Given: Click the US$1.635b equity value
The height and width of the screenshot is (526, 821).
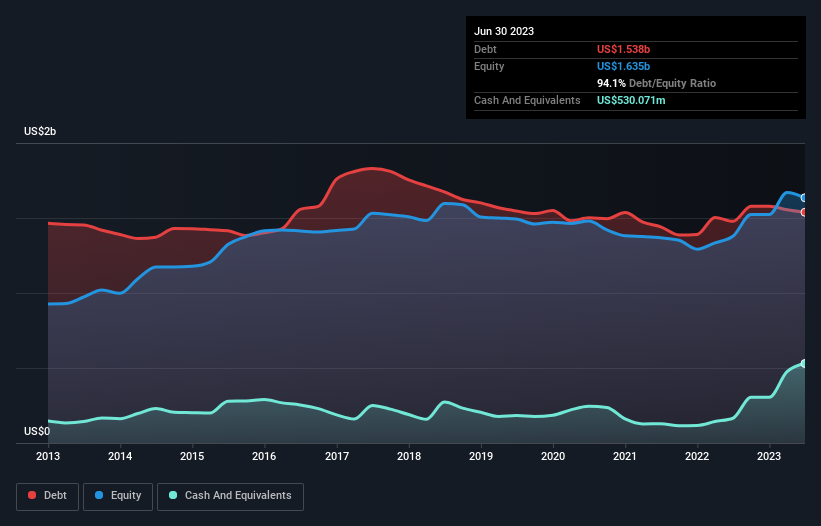Looking at the screenshot, I should click(623, 66).
